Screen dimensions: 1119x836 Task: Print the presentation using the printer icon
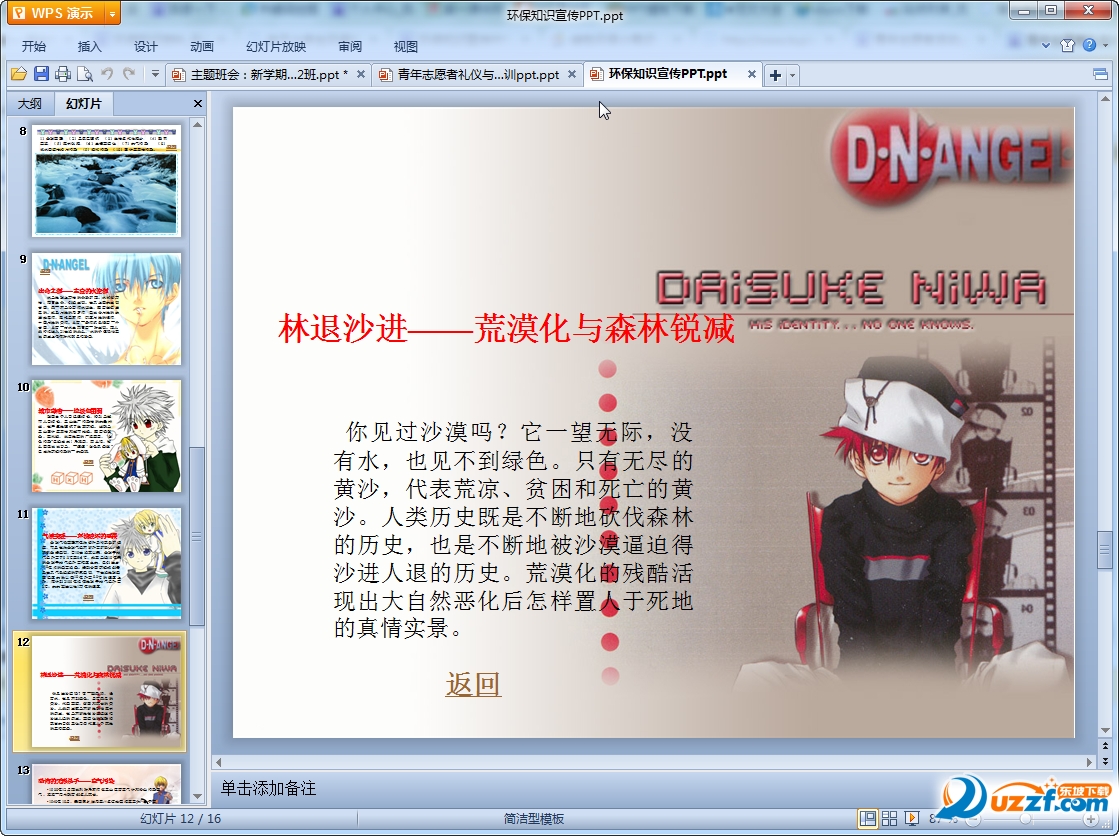[x=63, y=74]
